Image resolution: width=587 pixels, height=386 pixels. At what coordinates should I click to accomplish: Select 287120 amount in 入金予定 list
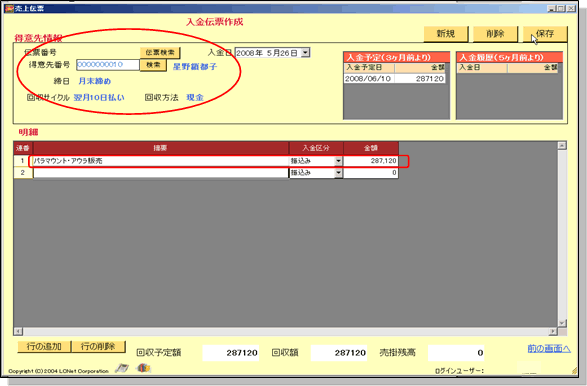pos(420,79)
